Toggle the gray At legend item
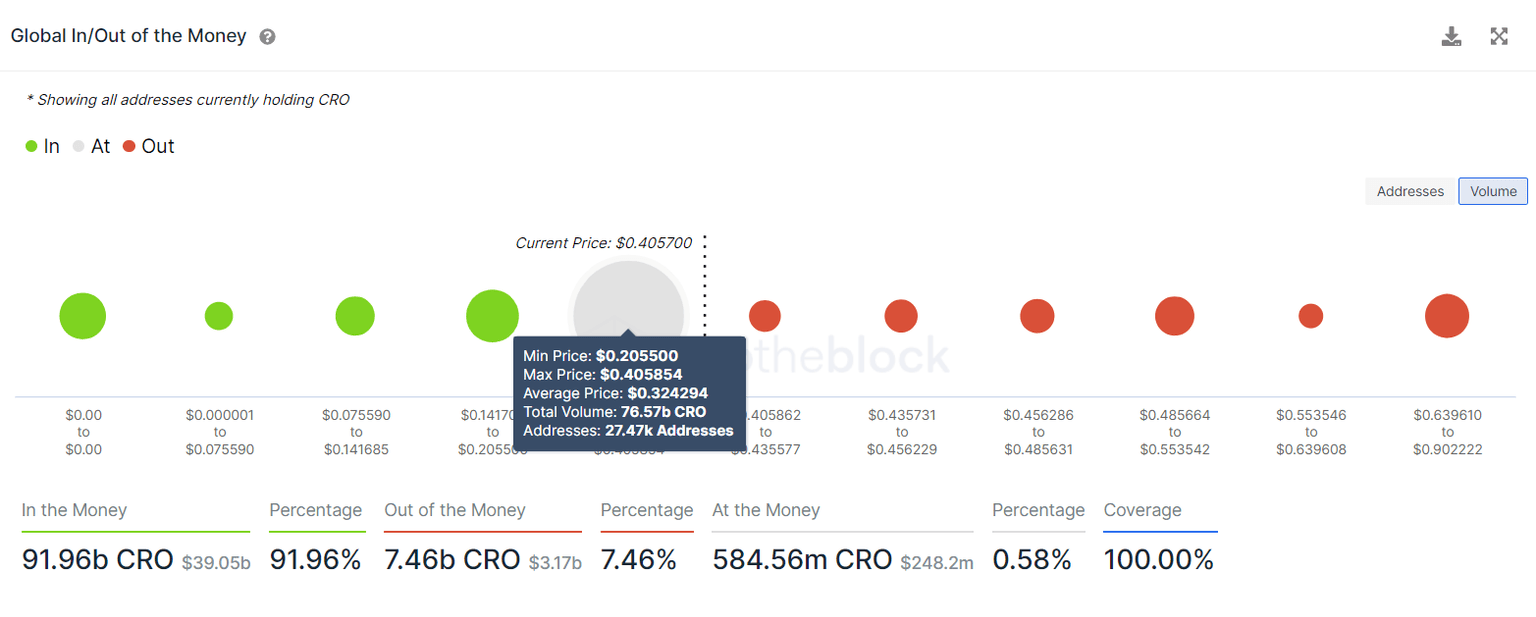The height and width of the screenshot is (617, 1536). (x=91, y=147)
